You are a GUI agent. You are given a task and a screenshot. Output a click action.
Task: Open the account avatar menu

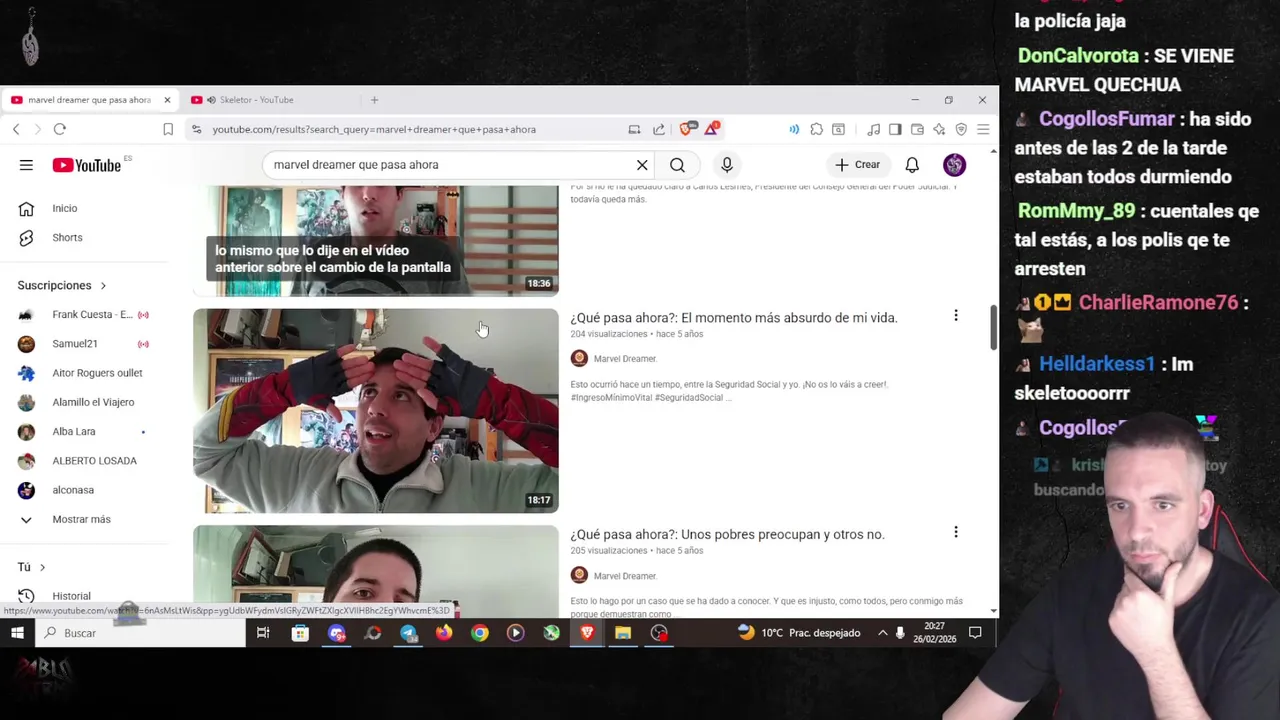(955, 165)
